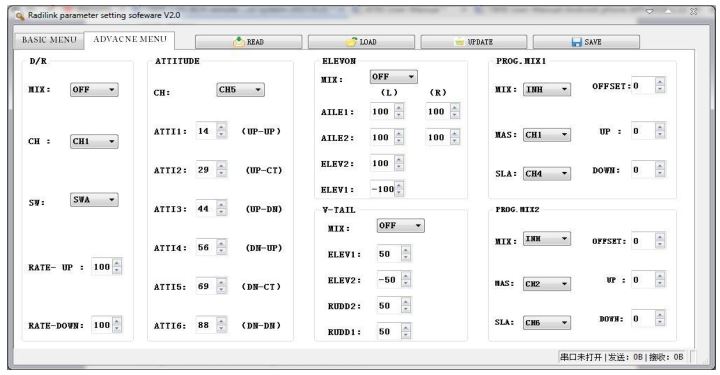Click the V-TAIL RUDD1 spinner arrows
720x375 pixels.
pyautogui.click(x=406, y=331)
